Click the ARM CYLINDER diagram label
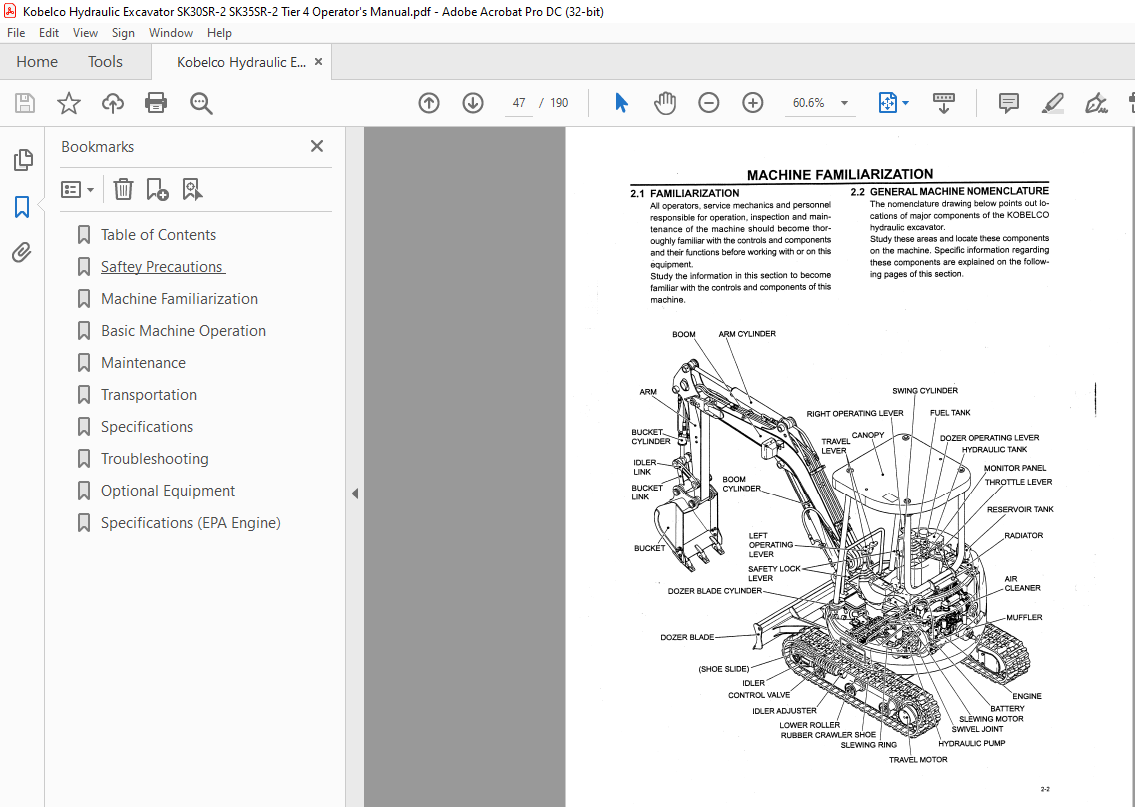This screenshot has width=1135, height=807. pos(747,334)
